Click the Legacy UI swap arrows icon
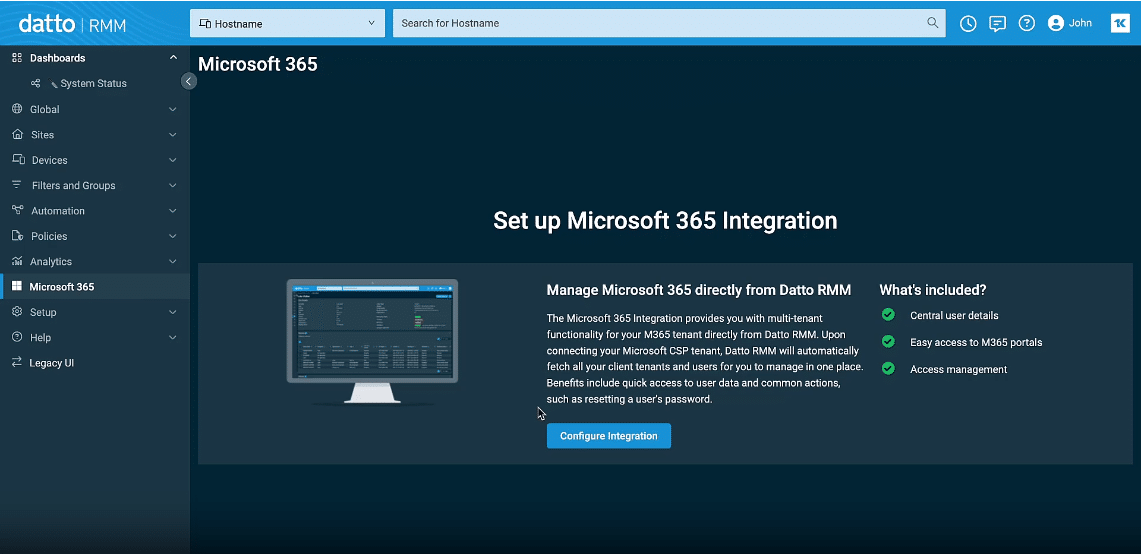This screenshot has width=1141, height=554. click(x=17, y=363)
